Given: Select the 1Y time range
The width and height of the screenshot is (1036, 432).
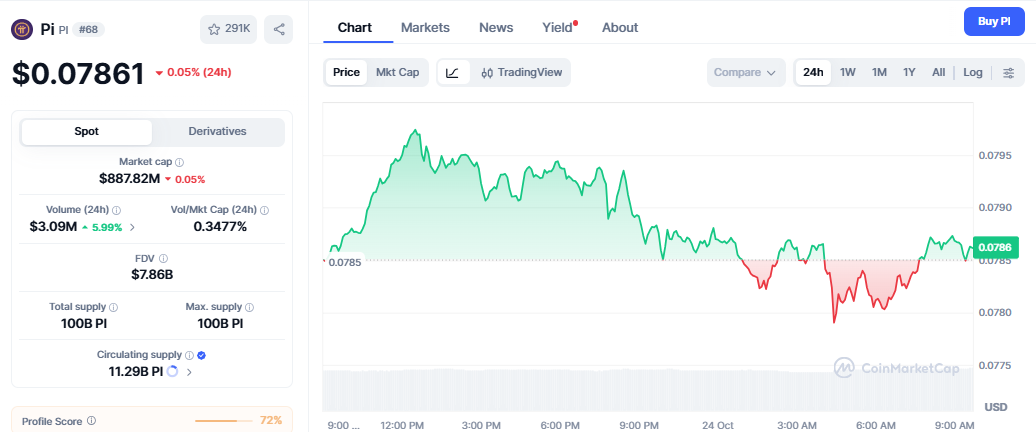Looking at the screenshot, I should (x=909, y=73).
